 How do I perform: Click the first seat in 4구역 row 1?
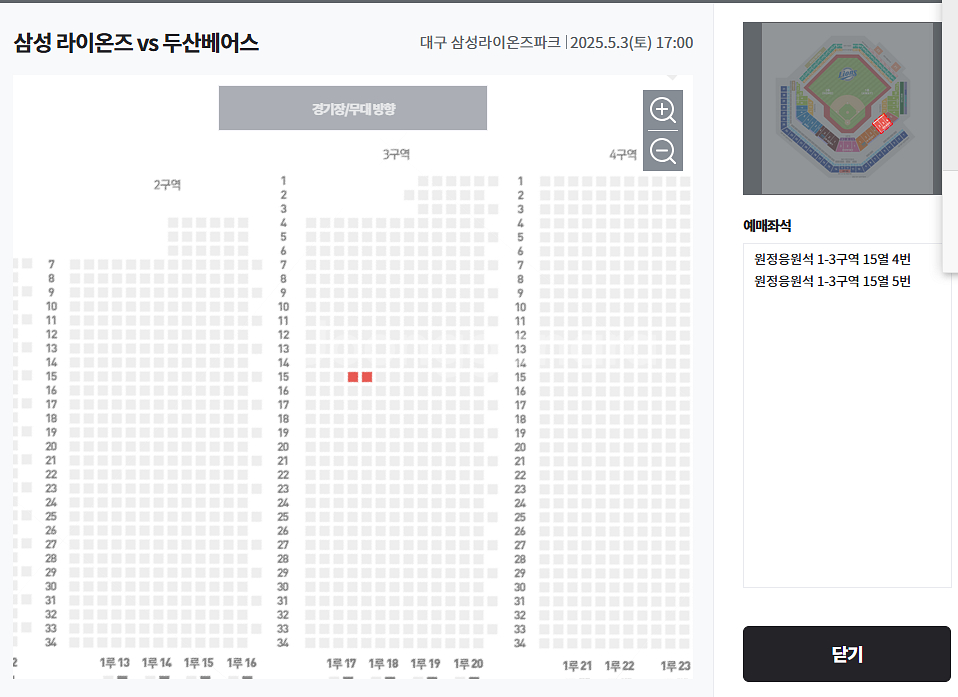(x=544, y=181)
